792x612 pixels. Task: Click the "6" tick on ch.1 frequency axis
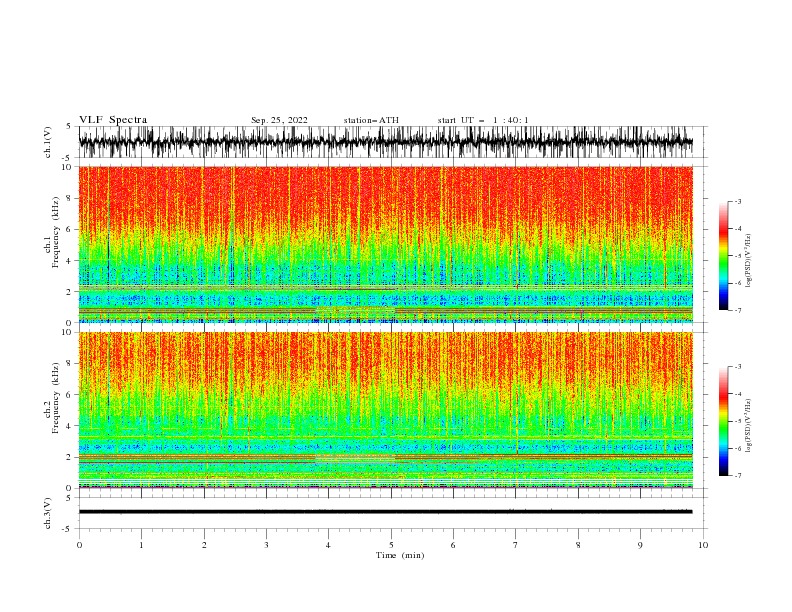[x=70, y=229]
